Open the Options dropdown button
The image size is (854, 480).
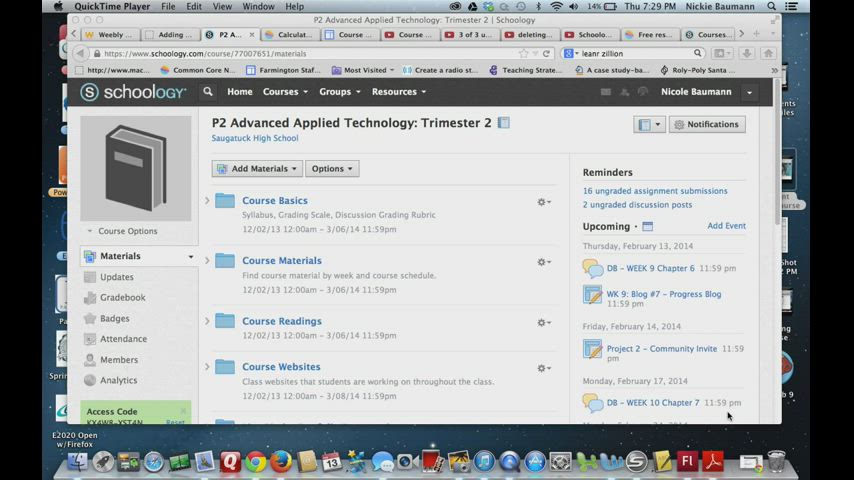click(x=331, y=169)
